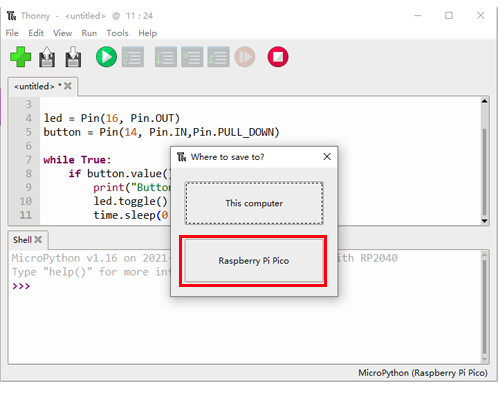Click editor scrollbar up arrow
500x400 pixels.
pos(485,101)
